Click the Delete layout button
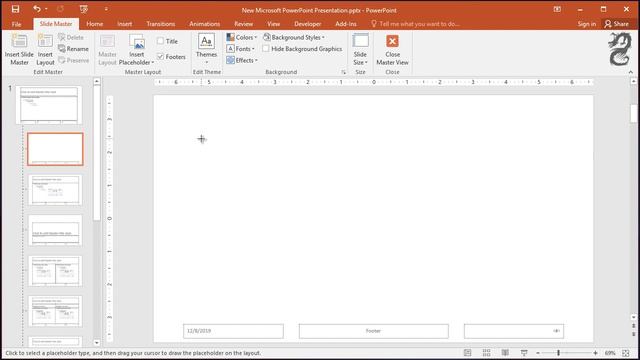Viewport: 640px width, 360px height. [x=71, y=37]
